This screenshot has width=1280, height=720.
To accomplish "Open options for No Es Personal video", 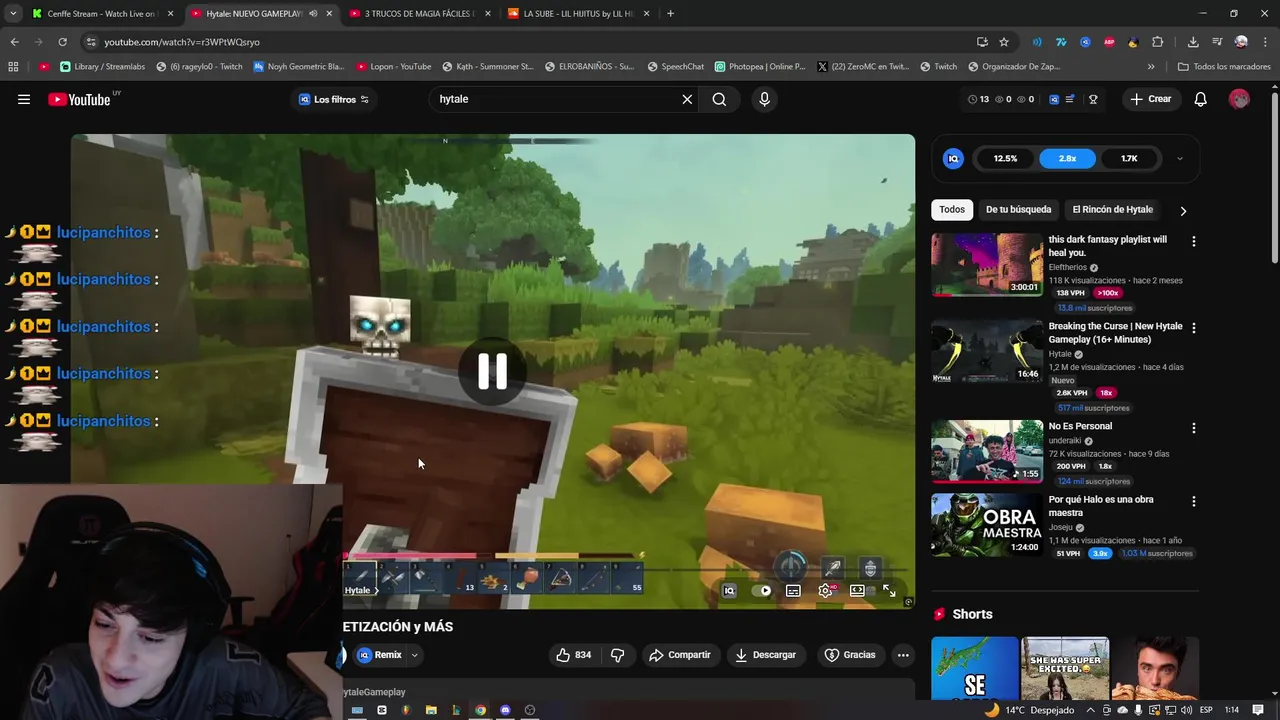I will [1193, 427].
